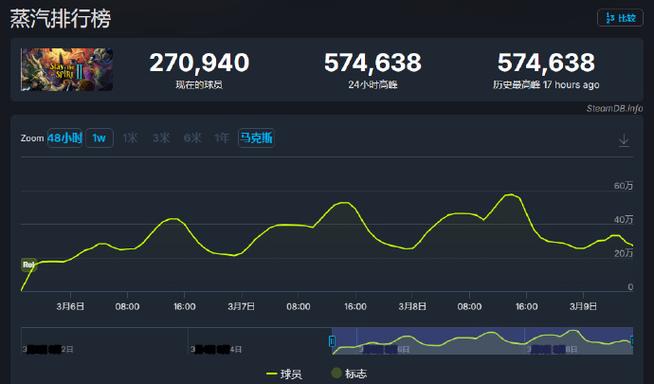Click the 3月6日 axis label
The width and height of the screenshot is (654, 384).
[x=70, y=306]
